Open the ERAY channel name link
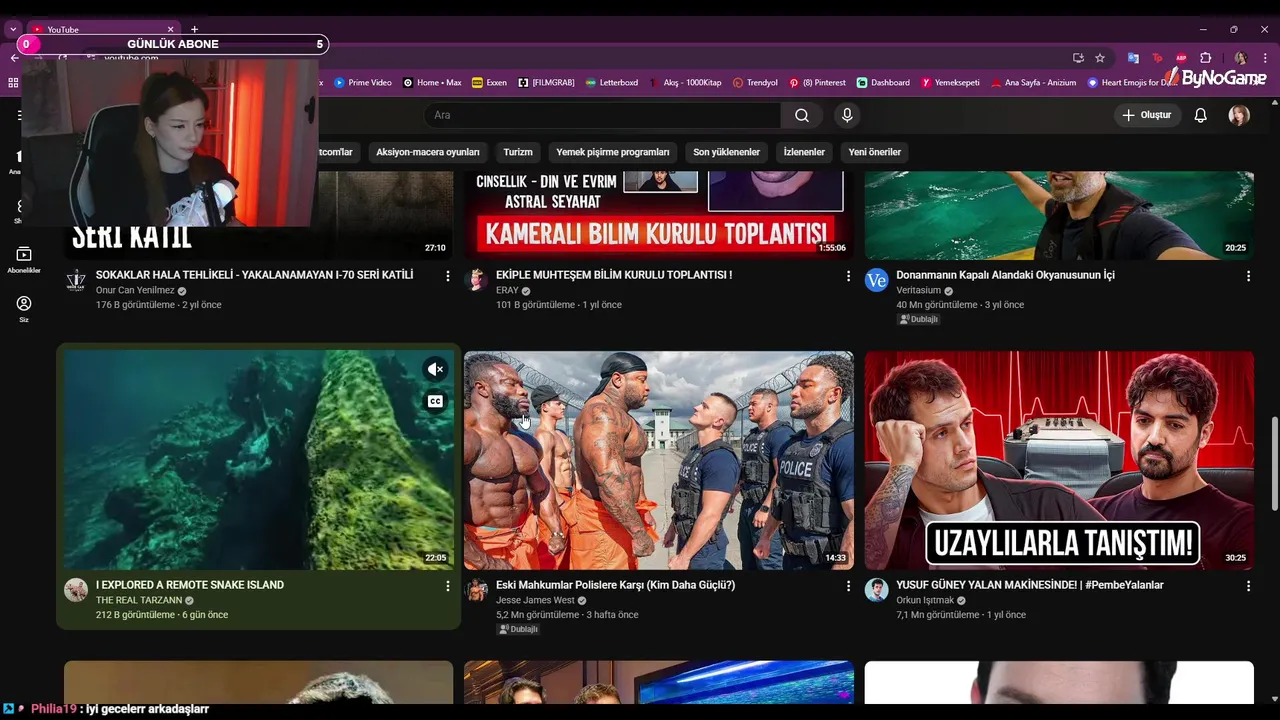The image size is (1280, 720). (507, 290)
